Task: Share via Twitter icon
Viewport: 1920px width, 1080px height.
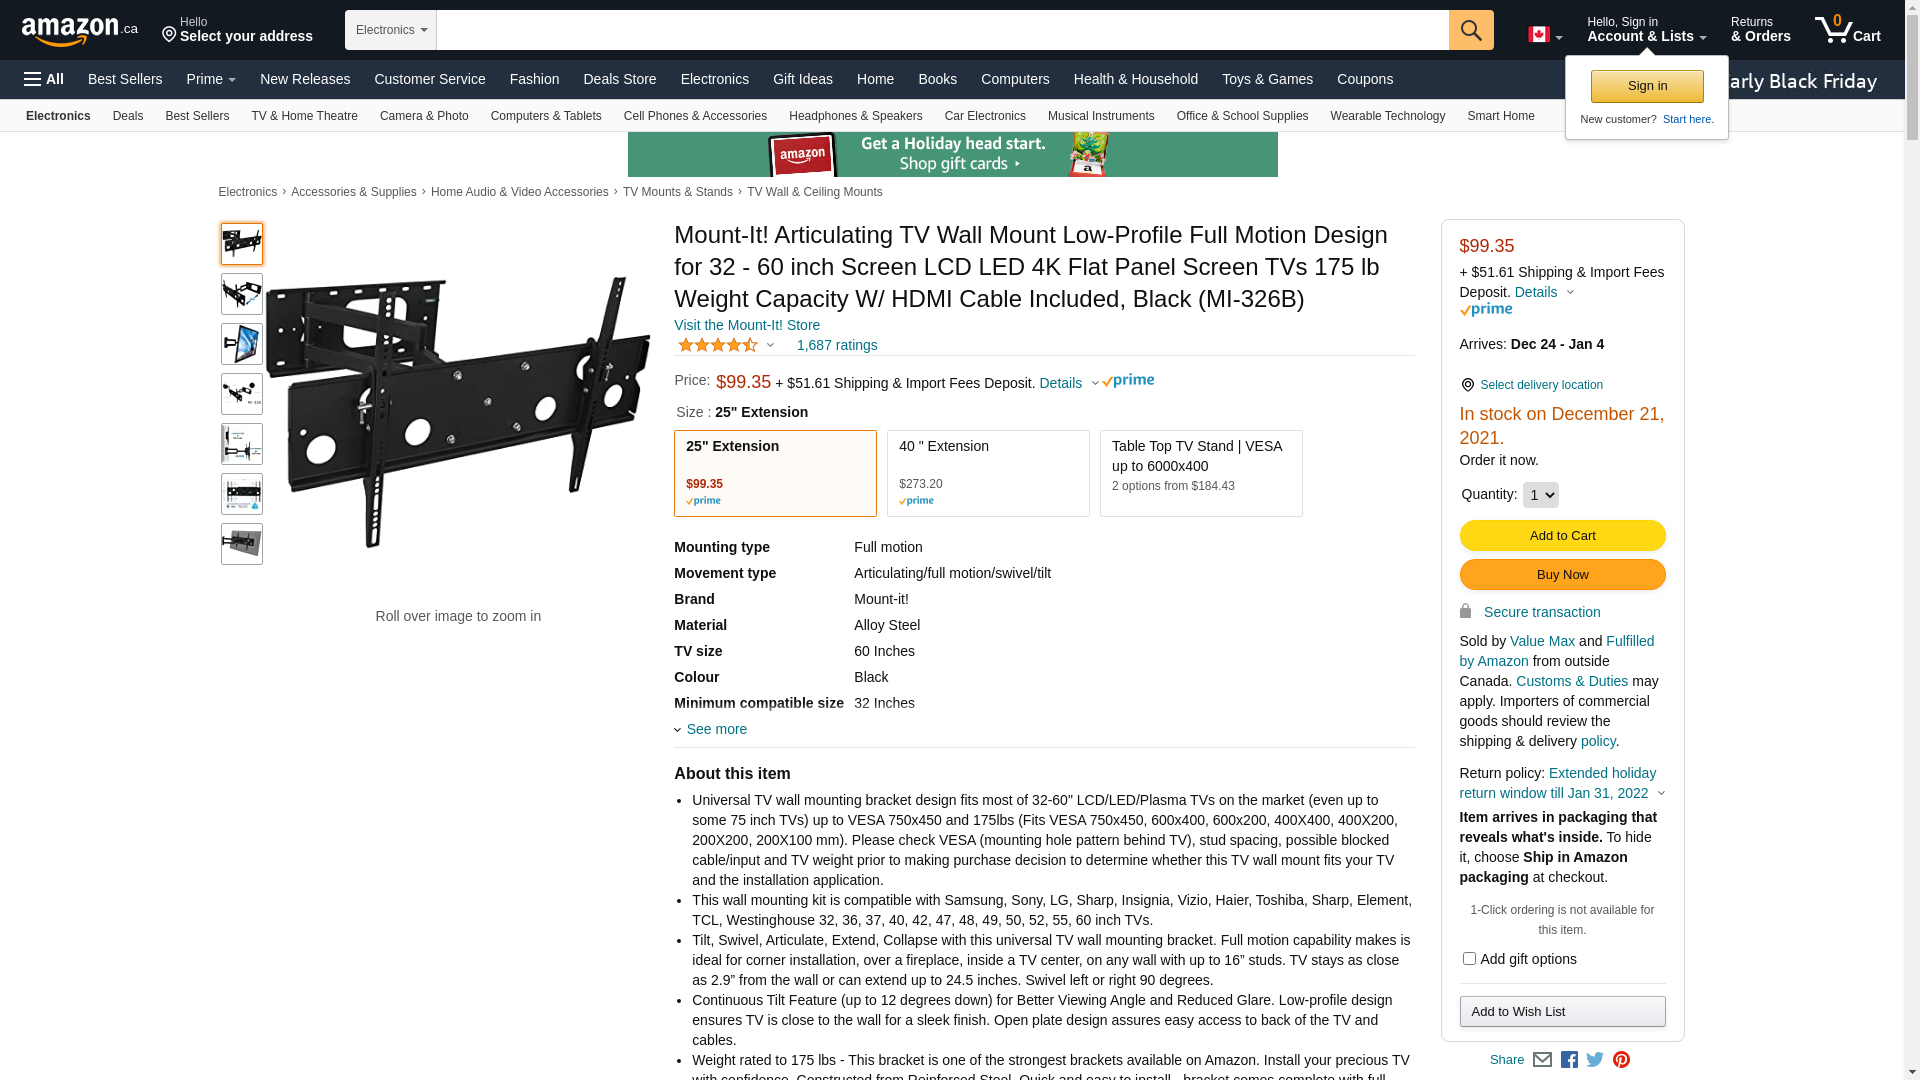Action: (1595, 1060)
